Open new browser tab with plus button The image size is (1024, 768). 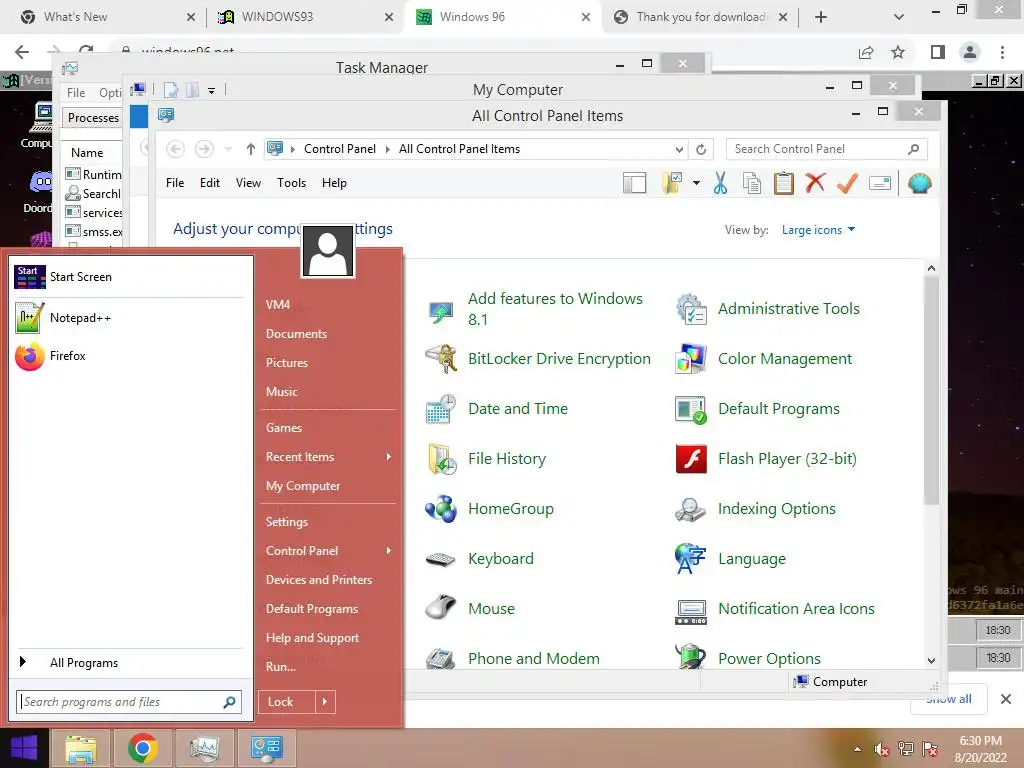coord(821,17)
